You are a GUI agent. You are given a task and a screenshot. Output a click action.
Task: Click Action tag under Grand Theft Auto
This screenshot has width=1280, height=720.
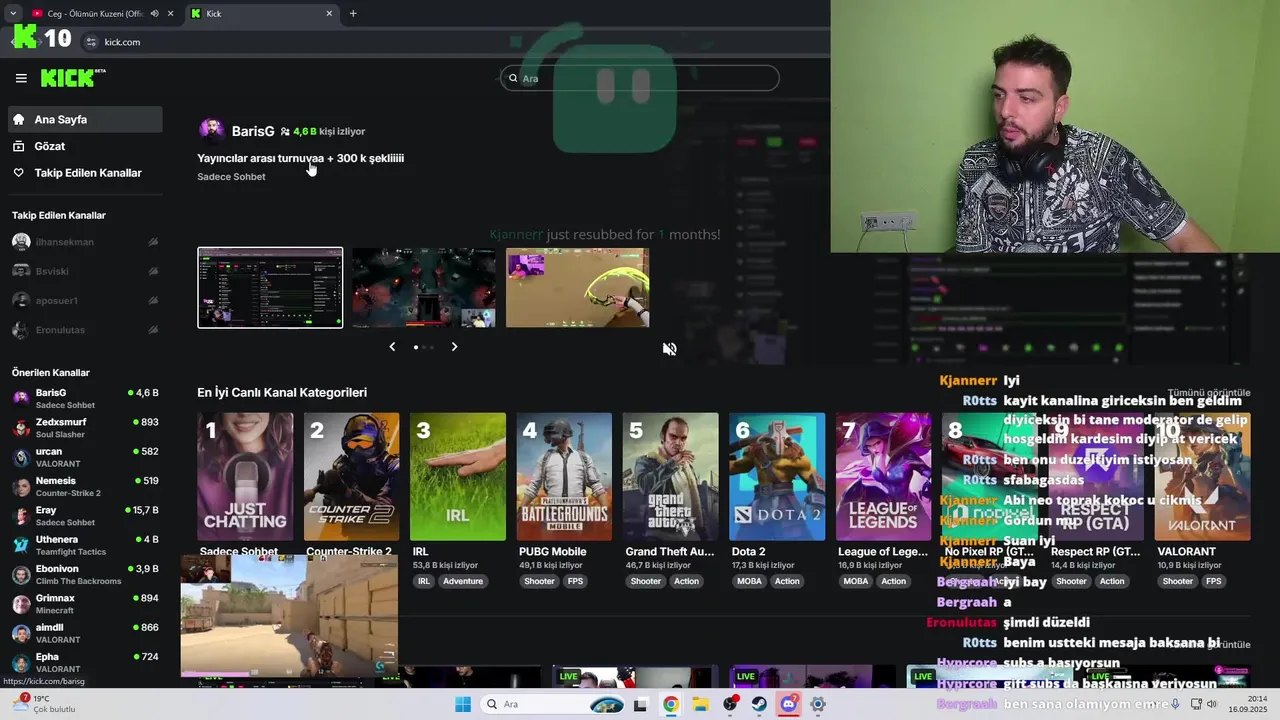(x=686, y=581)
